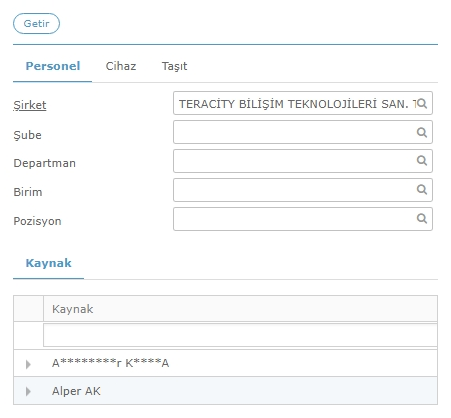Screen dimensions: 451x418
Task: Open the Taşıt tab
Action: (174, 66)
